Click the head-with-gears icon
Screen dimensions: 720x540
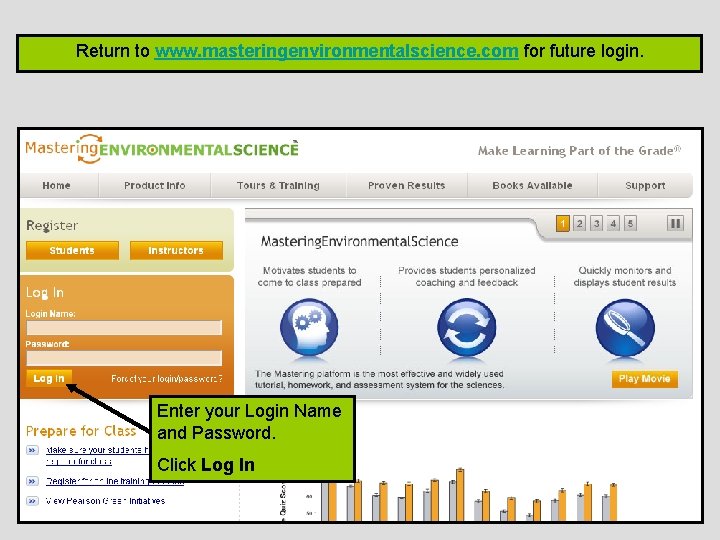point(309,327)
